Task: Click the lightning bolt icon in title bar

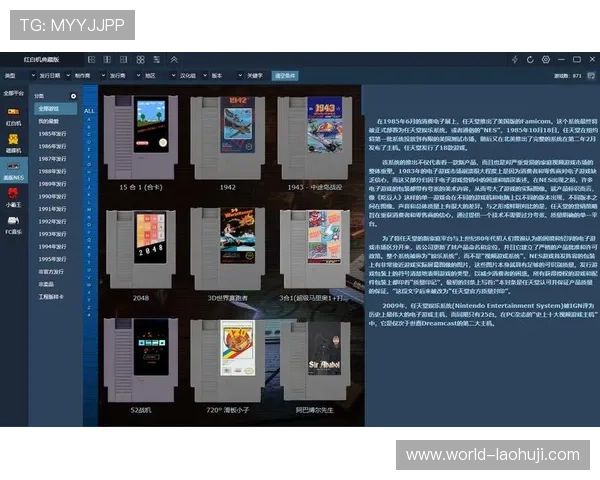Action: [515, 59]
